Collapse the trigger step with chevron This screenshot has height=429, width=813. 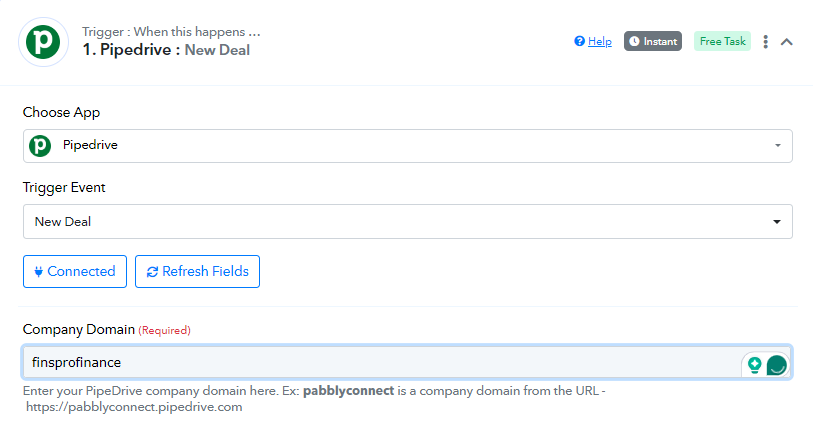click(787, 42)
